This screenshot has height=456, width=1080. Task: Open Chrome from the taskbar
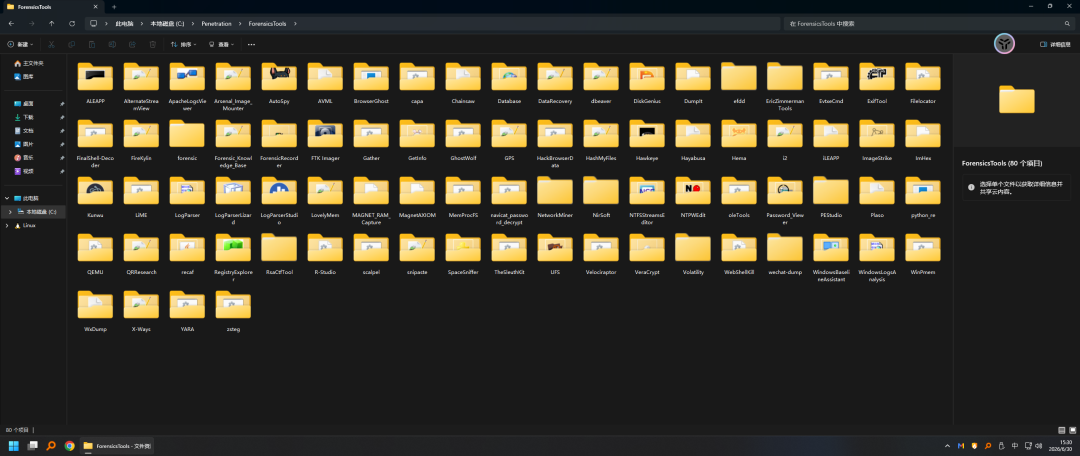tap(69, 446)
